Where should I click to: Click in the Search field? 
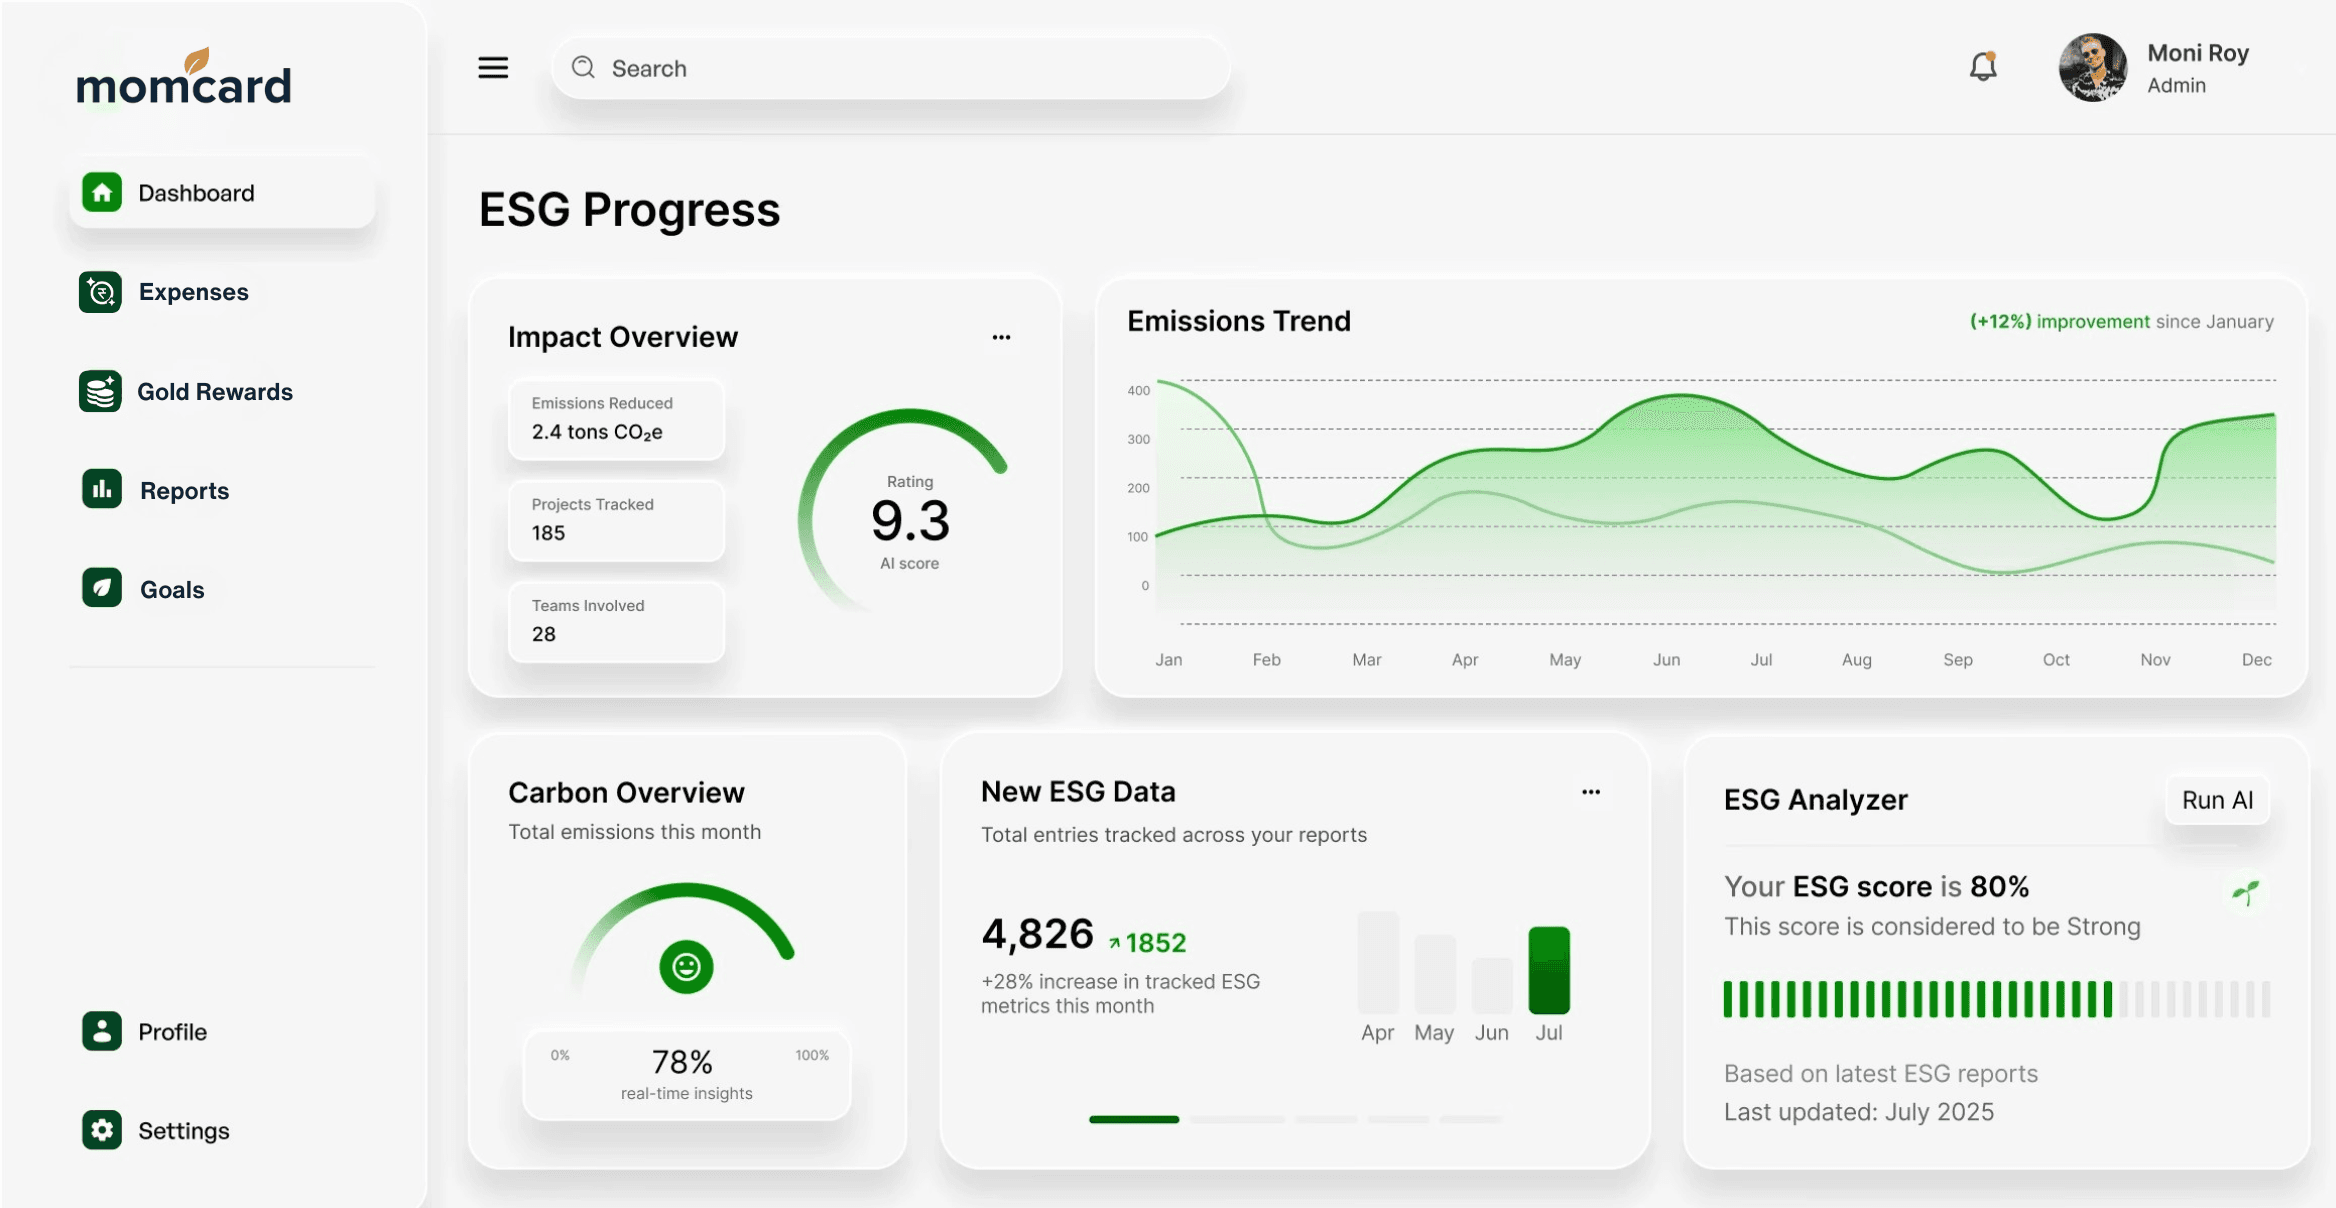pos(890,68)
